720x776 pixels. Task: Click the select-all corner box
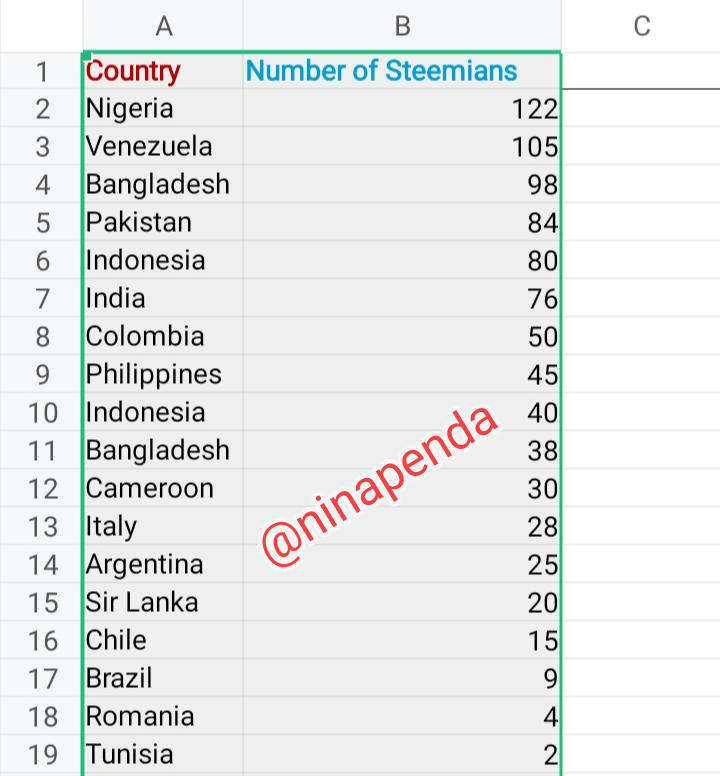tap(41, 26)
